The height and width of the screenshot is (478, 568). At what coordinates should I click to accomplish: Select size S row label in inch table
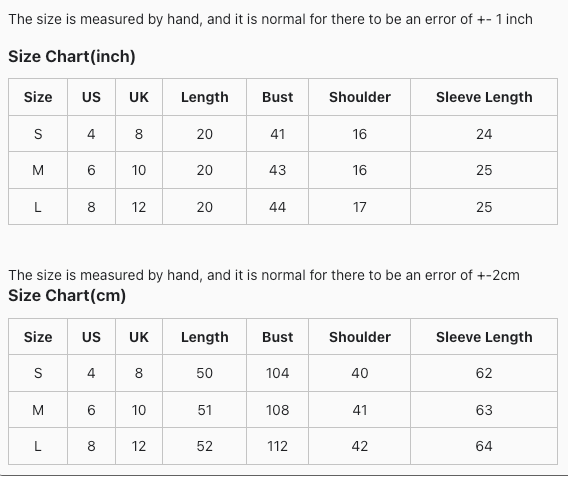pyautogui.click(x=38, y=134)
